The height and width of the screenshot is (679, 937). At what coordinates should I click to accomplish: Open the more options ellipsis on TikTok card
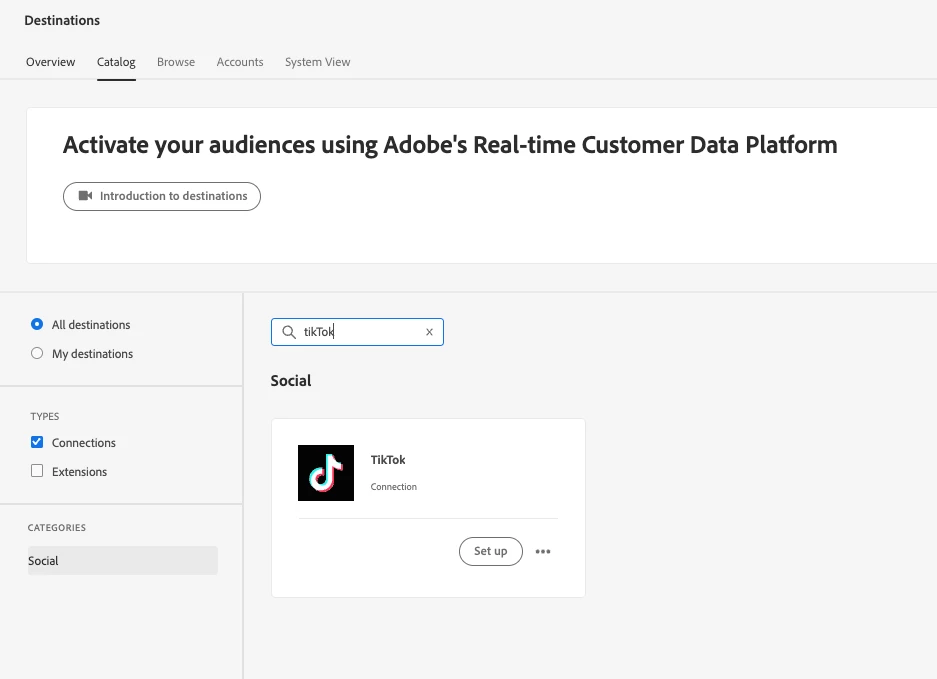pos(543,551)
